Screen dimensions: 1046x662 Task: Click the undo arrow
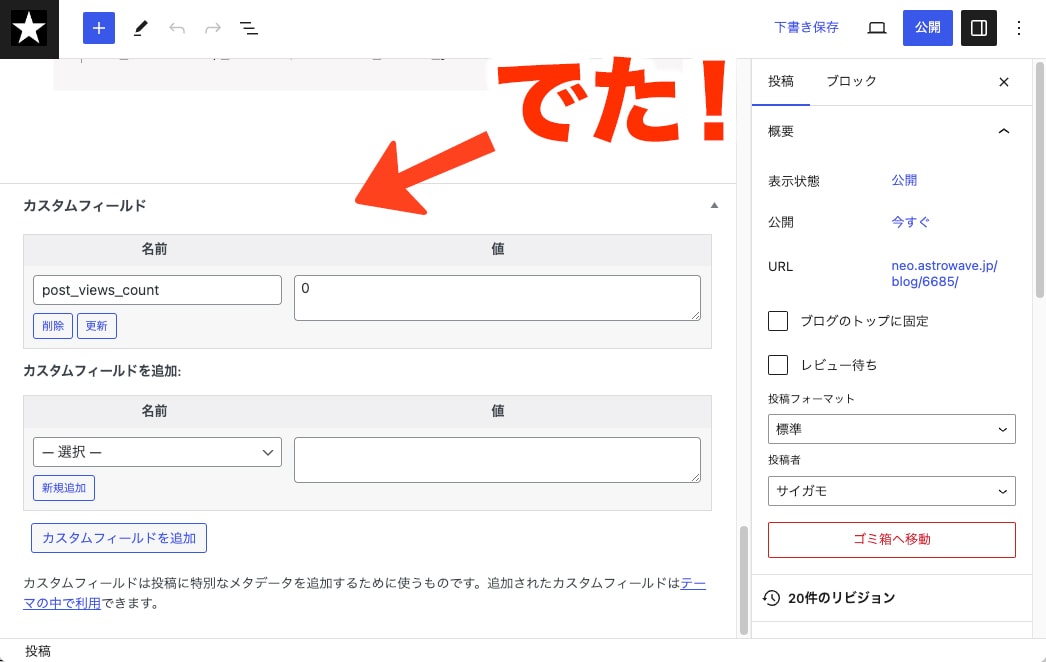[177, 28]
